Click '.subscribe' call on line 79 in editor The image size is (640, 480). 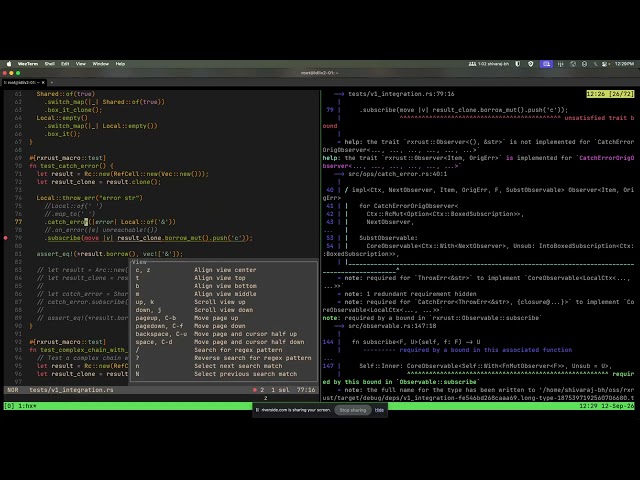pyautogui.click(x=62, y=238)
